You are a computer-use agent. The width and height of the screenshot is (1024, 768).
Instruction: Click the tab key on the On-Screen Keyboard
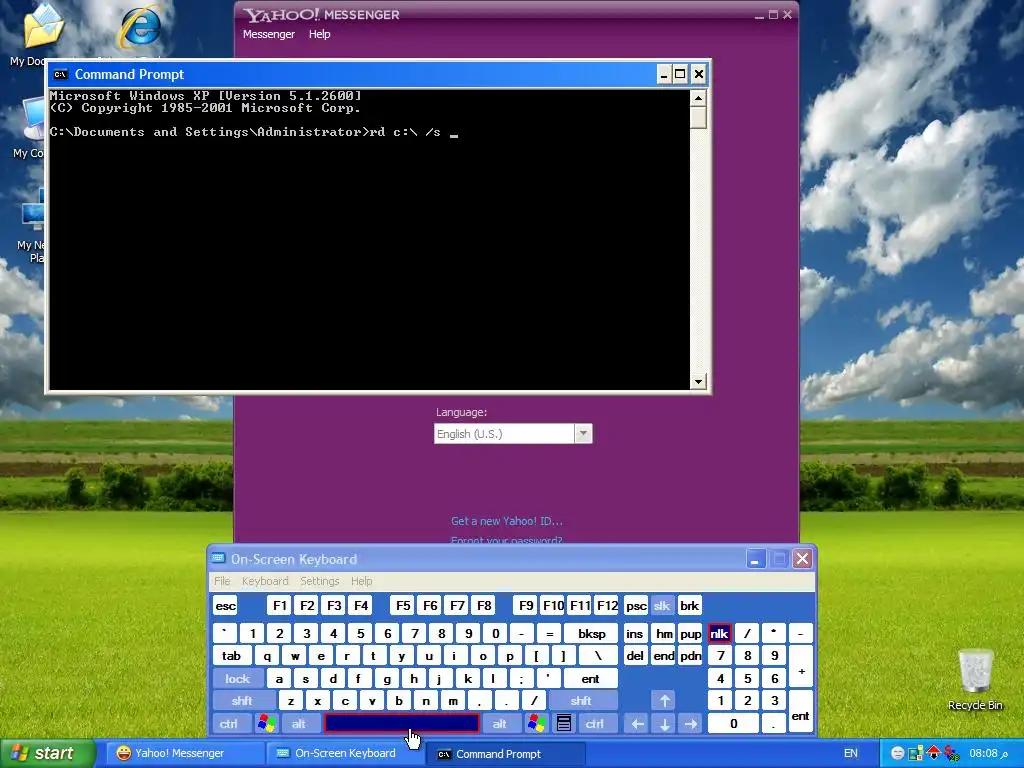tap(232, 656)
